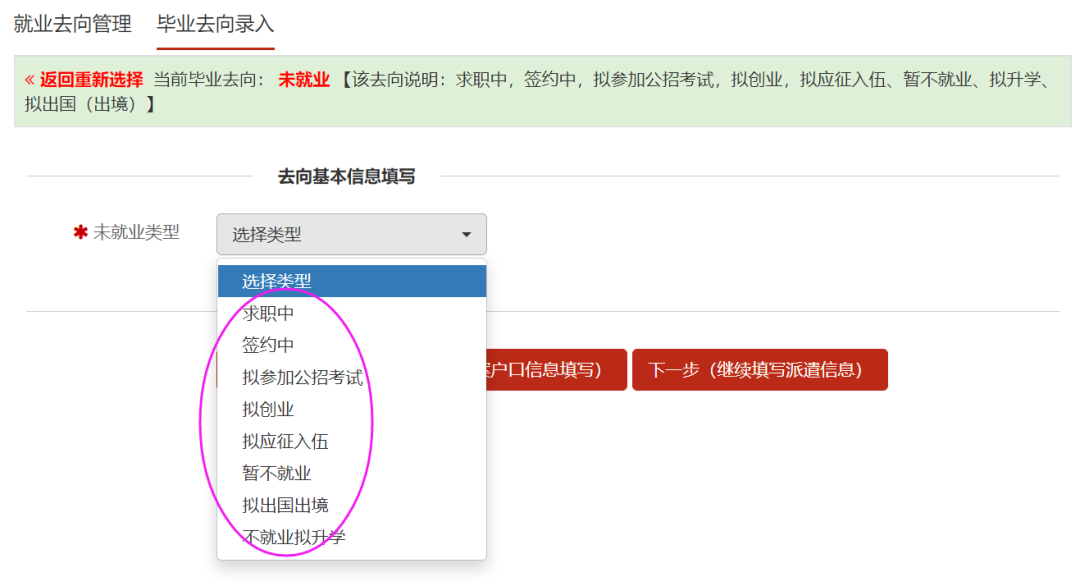
Task: Click the 未就业类型 field label
Action: (136, 233)
